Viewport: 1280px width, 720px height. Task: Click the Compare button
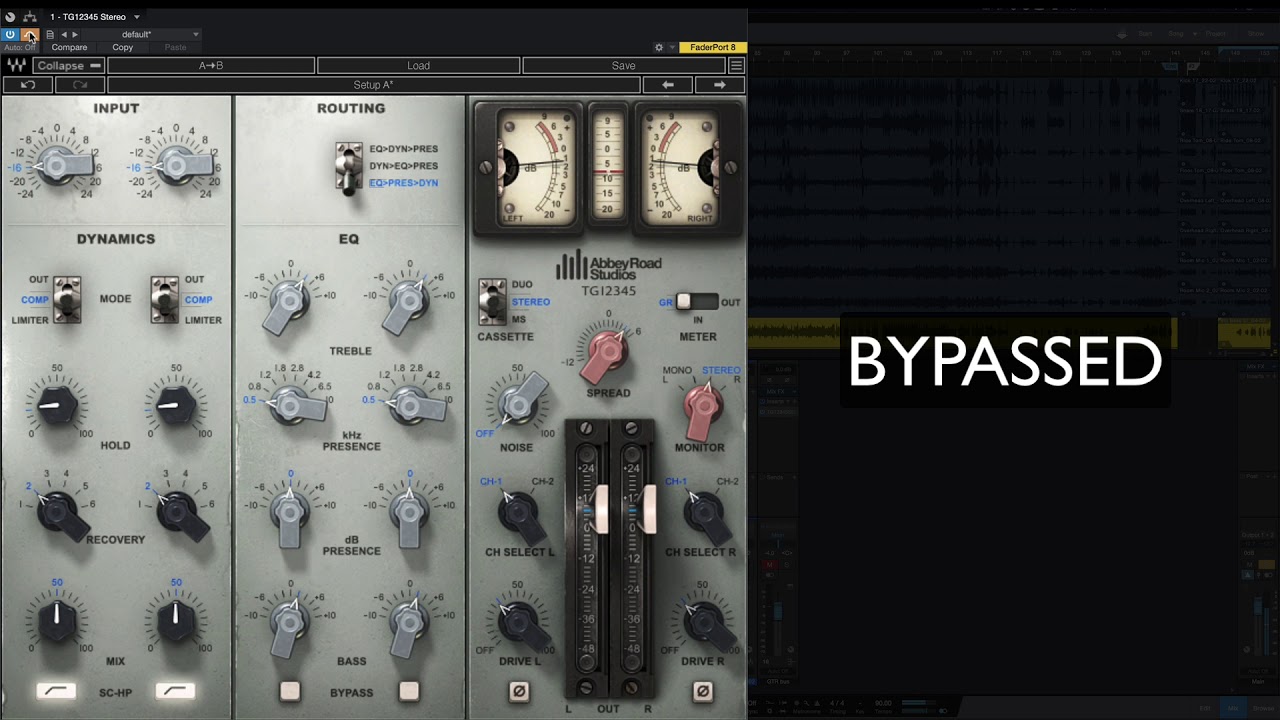coord(69,47)
